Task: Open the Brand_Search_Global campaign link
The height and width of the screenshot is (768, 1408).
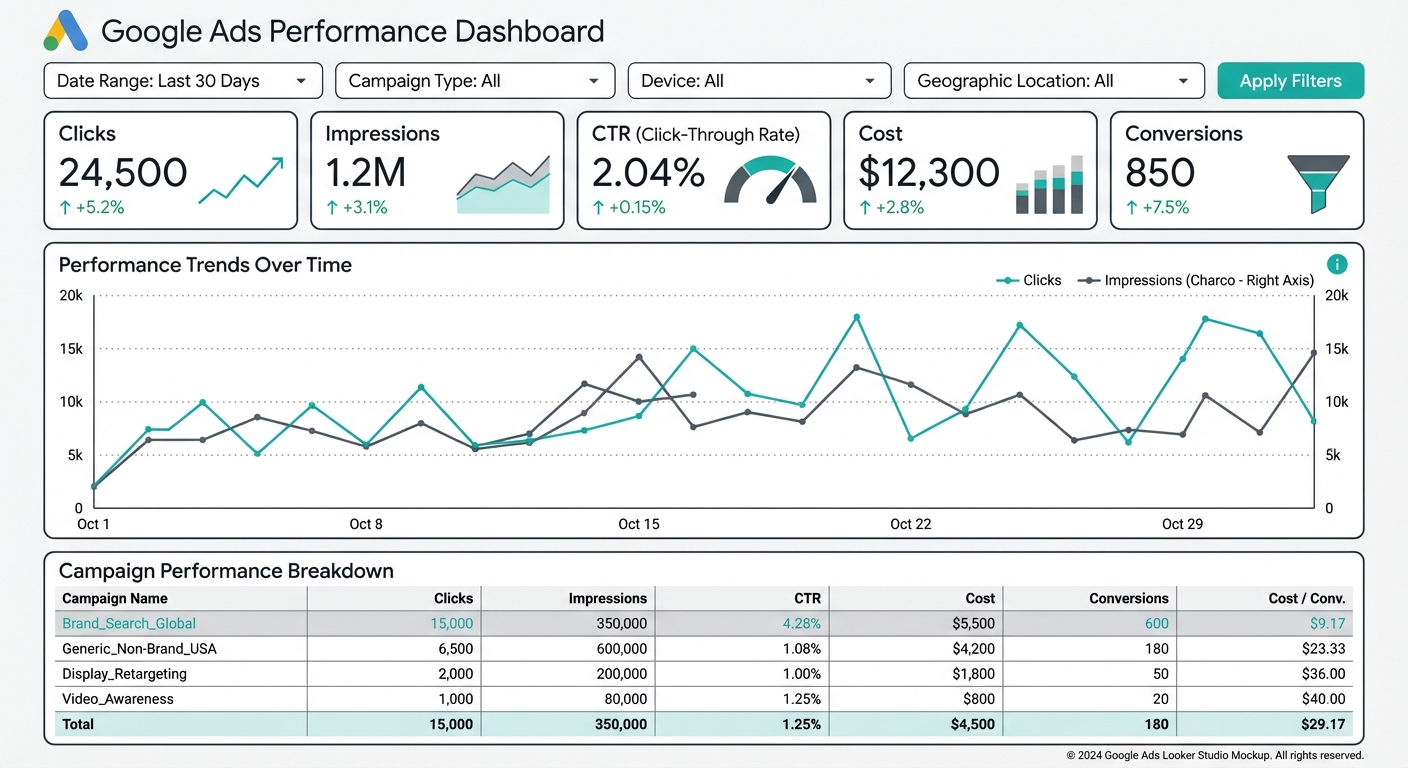Action: pos(128,623)
